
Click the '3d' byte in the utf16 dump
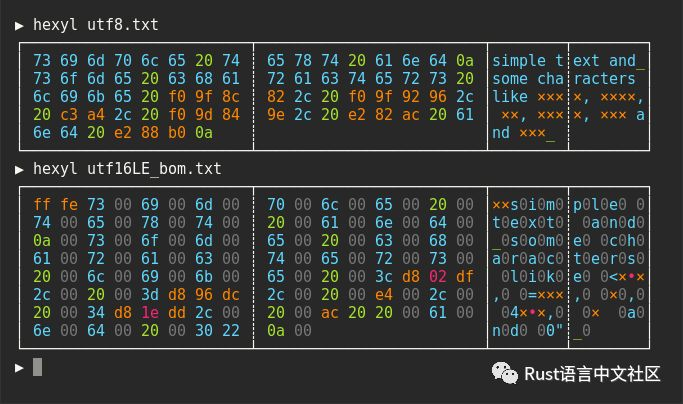pos(149,295)
